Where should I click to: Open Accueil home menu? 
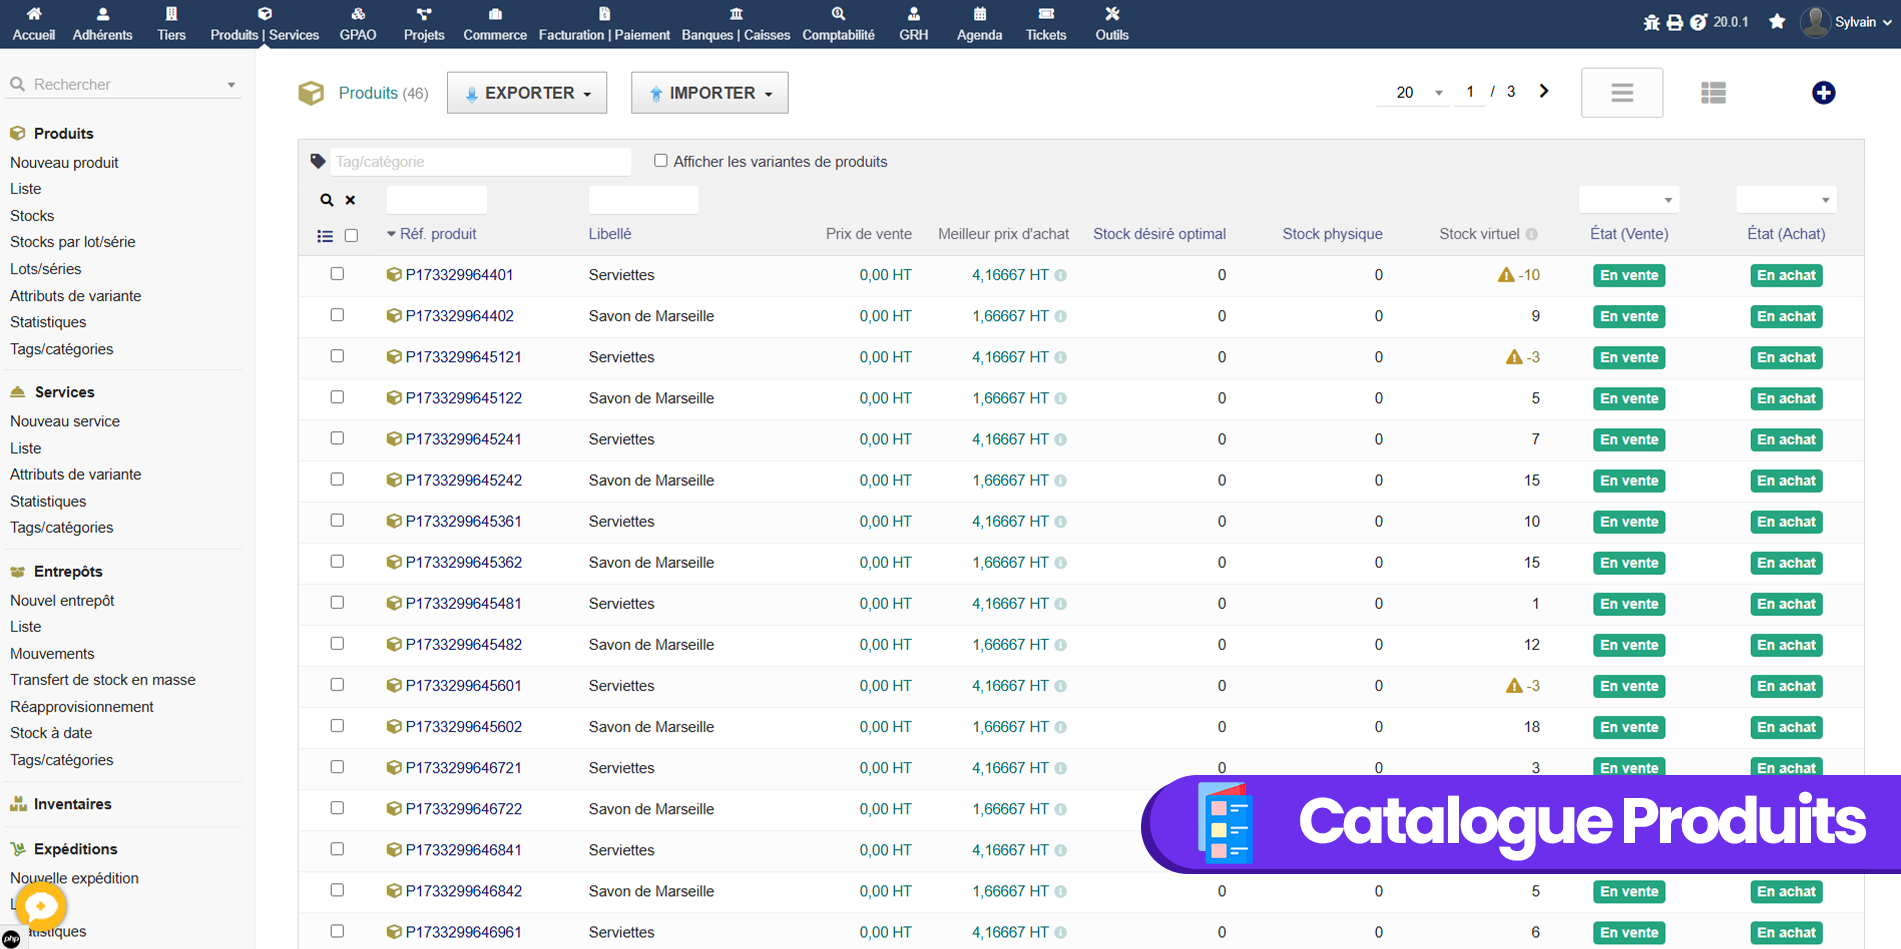tap(33, 24)
